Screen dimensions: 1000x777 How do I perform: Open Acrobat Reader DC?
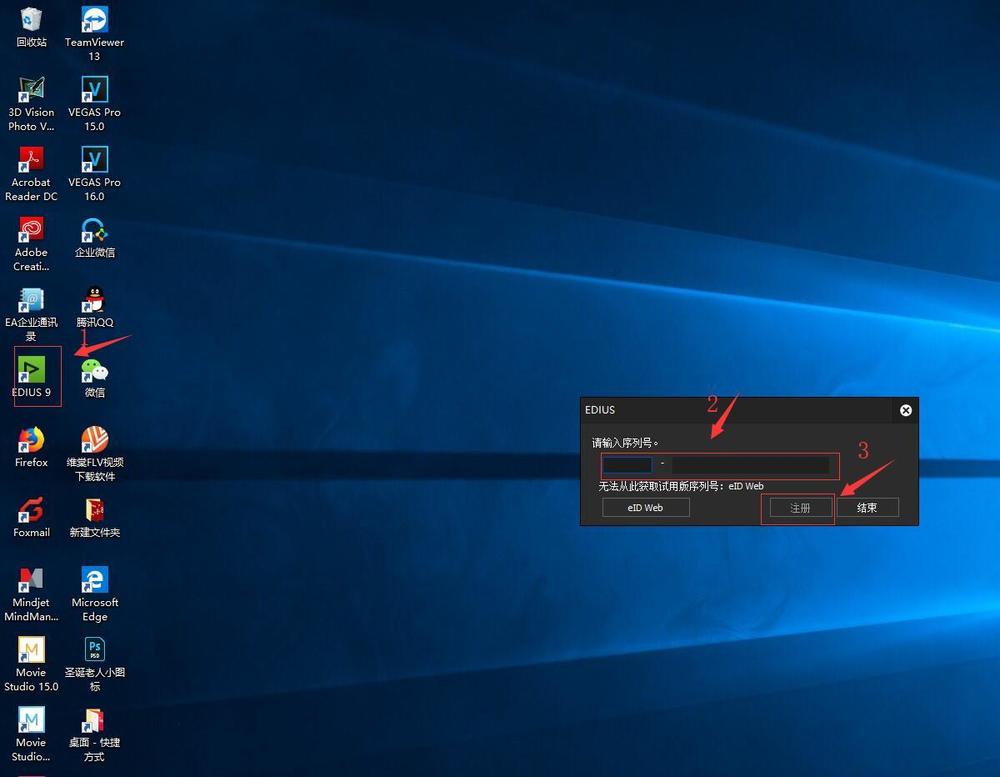click(31, 160)
